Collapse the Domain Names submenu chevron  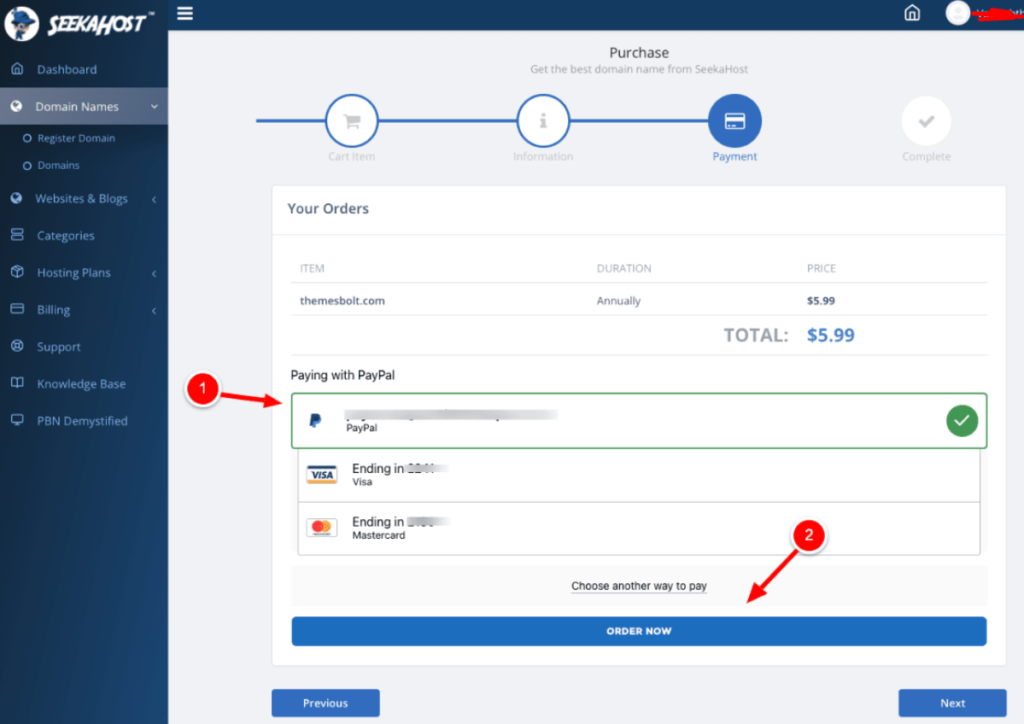click(154, 106)
